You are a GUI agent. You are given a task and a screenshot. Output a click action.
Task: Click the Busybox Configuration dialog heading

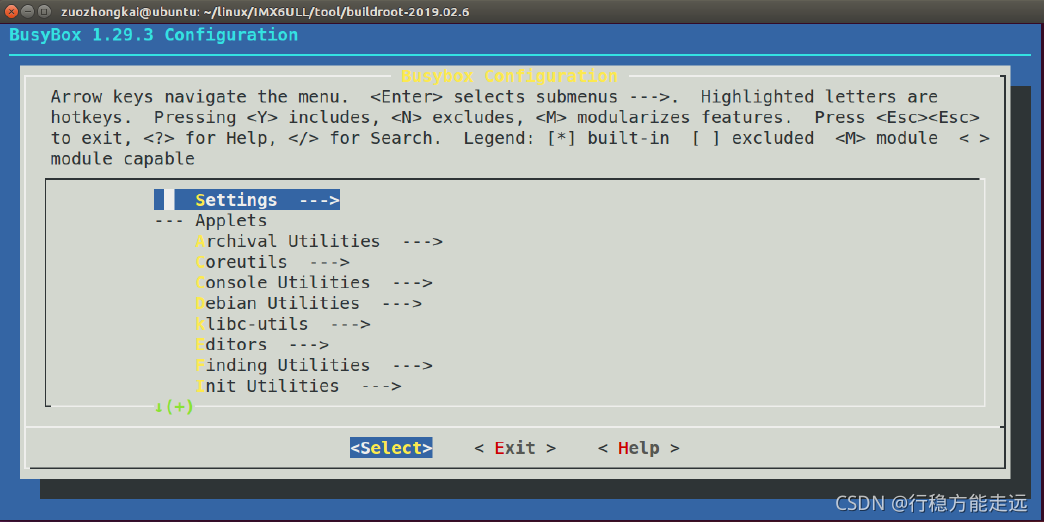click(x=510, y=75)
